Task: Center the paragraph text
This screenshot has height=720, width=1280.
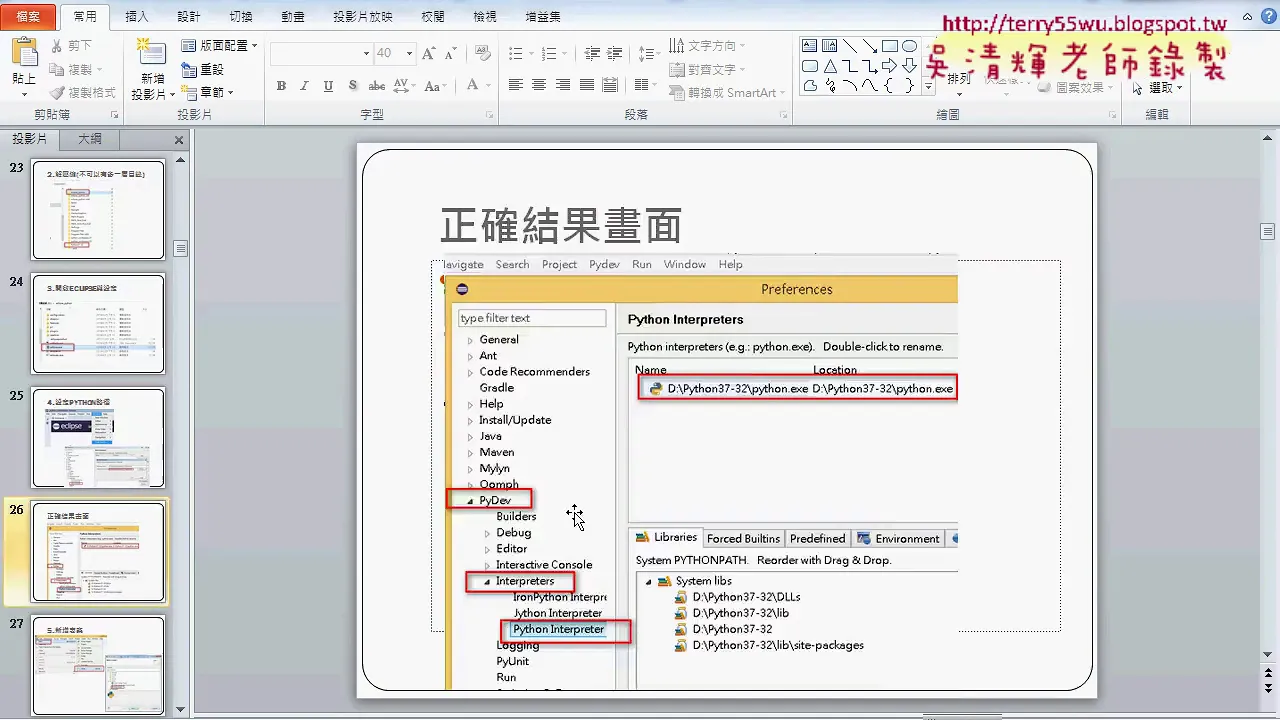Action: pyautogui.click(x=539, y=86)
